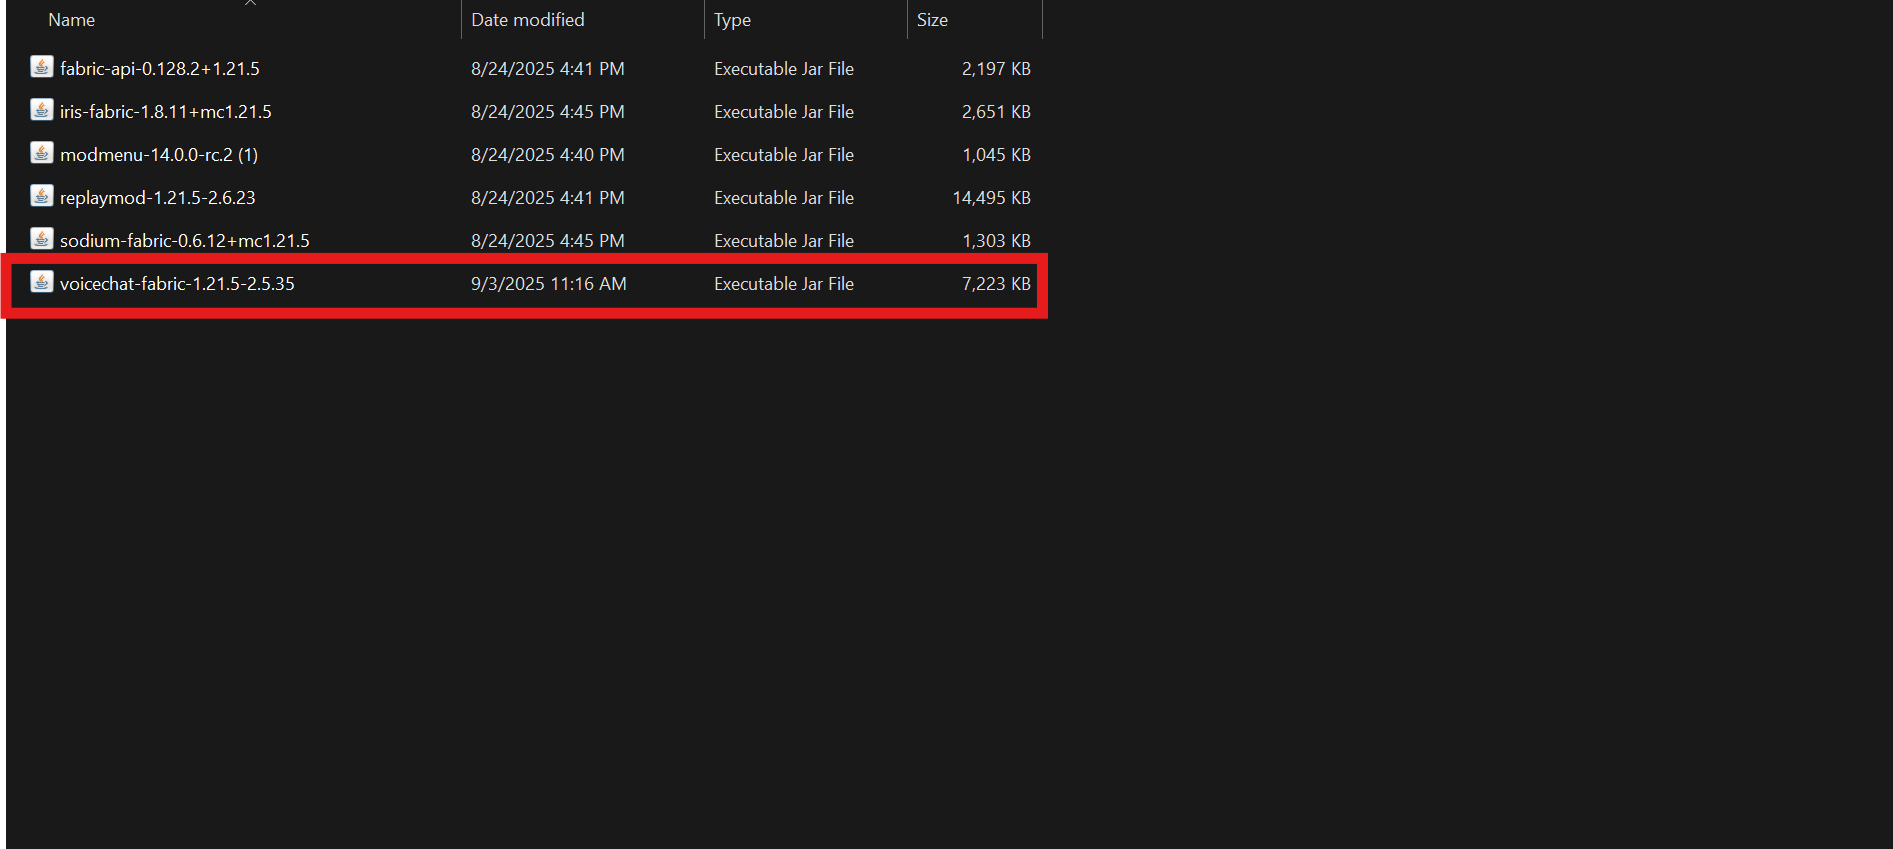The image size is (1893, 849).
Task: Click Executable Jar File type of fabric-api row
Action: 784,69
